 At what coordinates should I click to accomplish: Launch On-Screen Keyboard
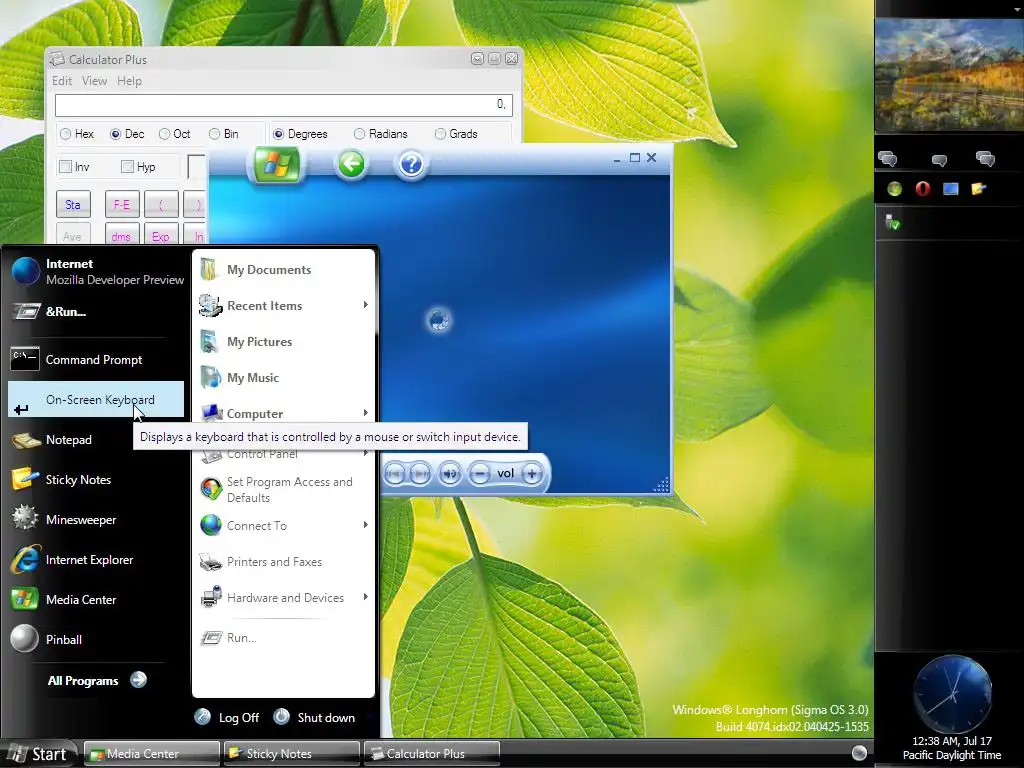pyautogui.click(x=96, y=400)
